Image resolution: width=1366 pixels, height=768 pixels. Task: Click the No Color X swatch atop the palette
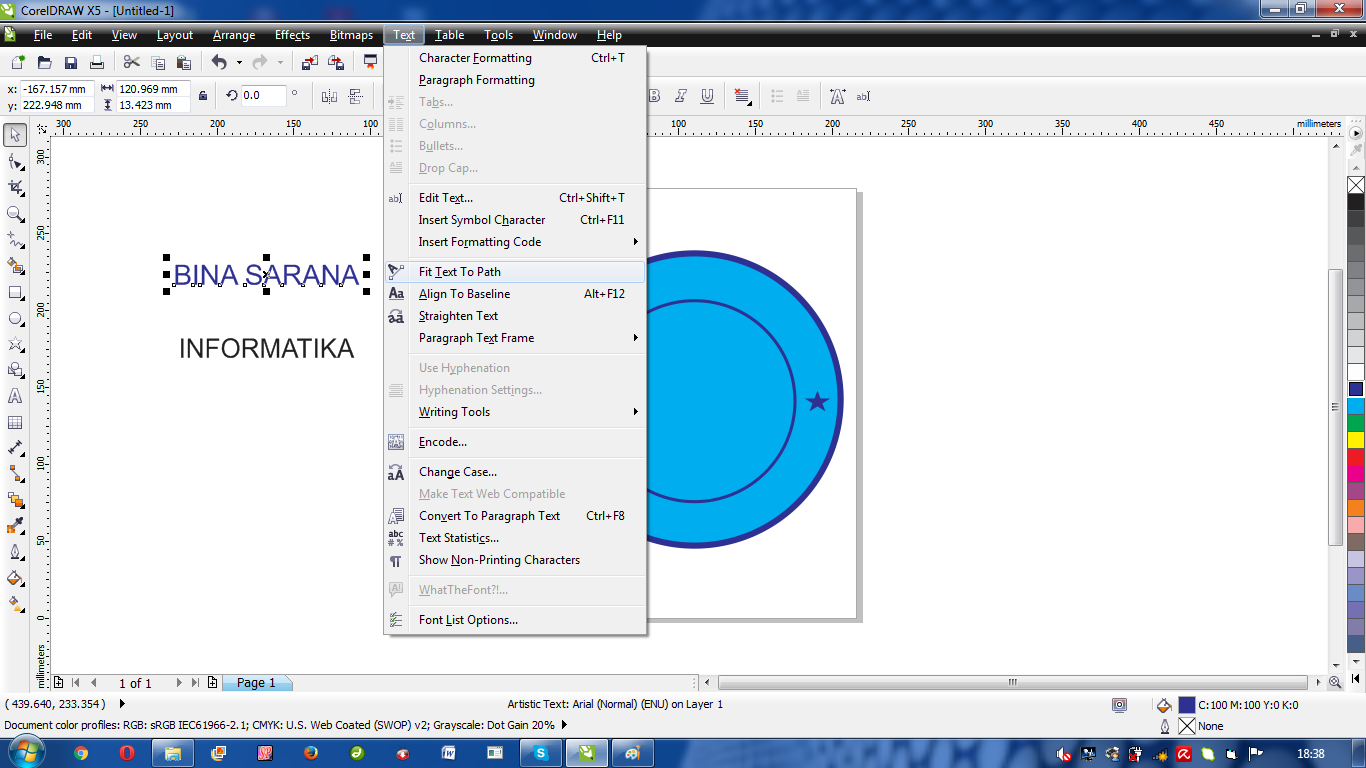tap(1355, 185)
